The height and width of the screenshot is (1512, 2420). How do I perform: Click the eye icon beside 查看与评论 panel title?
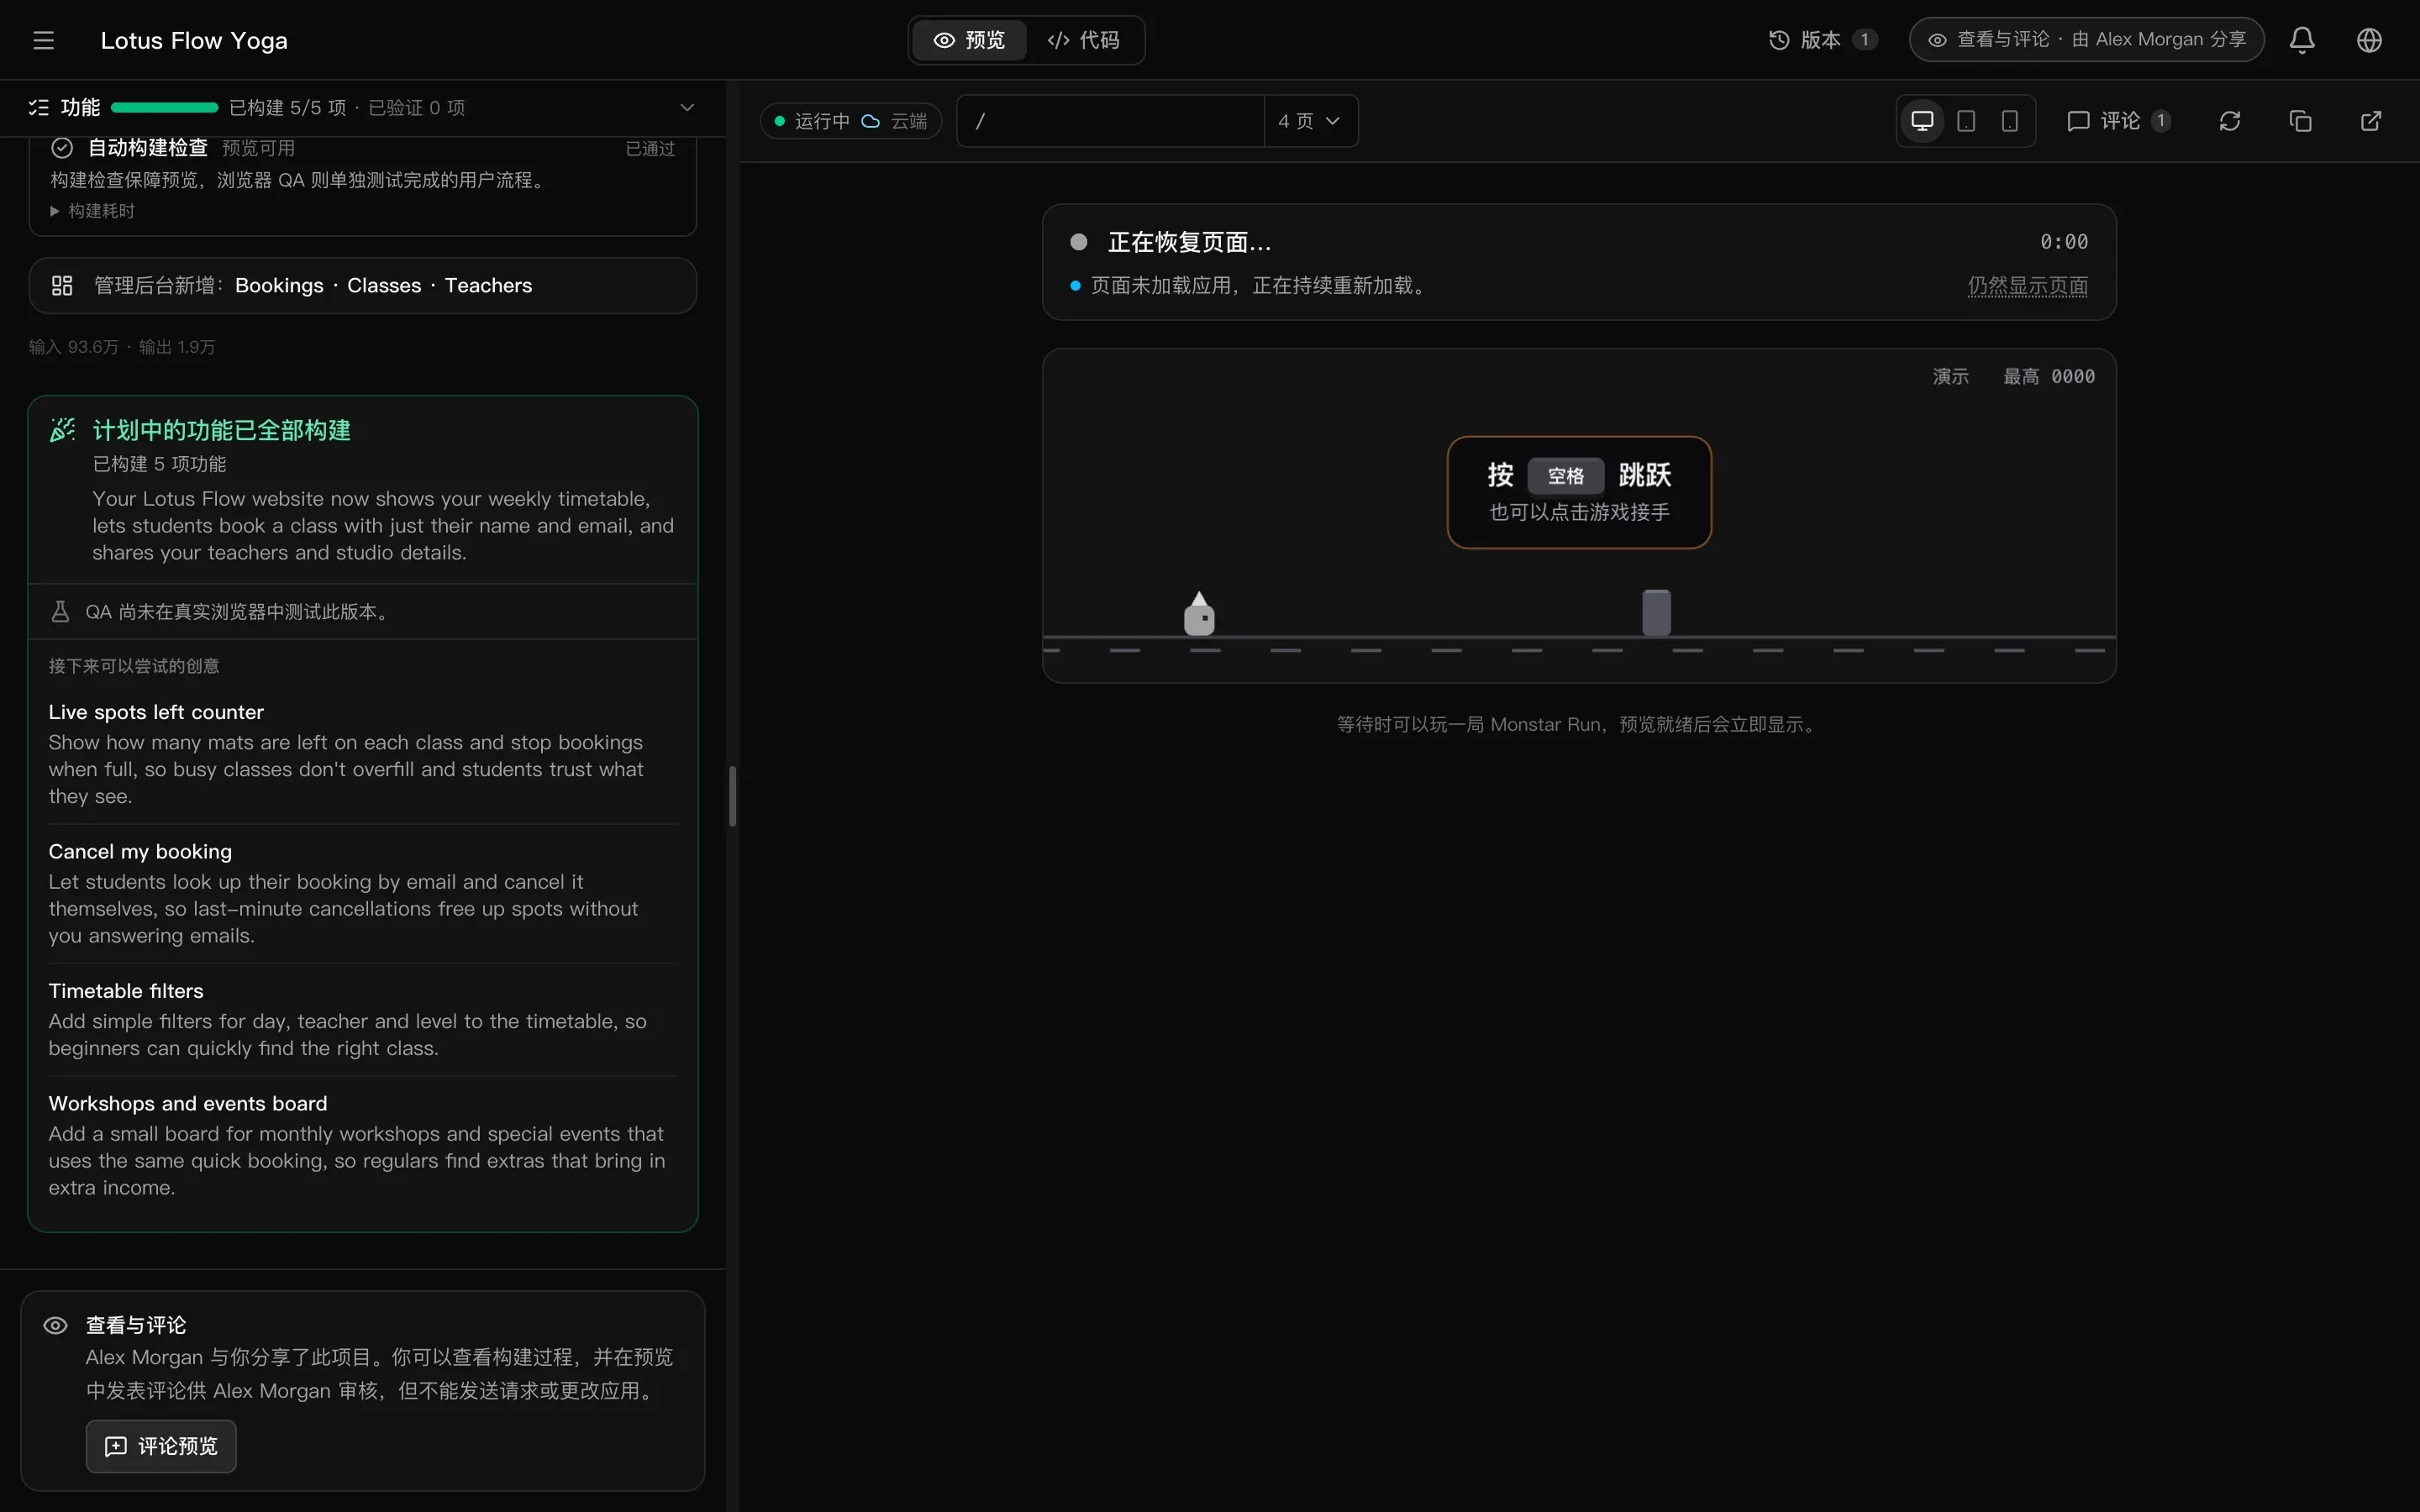tap(56, 1325)
